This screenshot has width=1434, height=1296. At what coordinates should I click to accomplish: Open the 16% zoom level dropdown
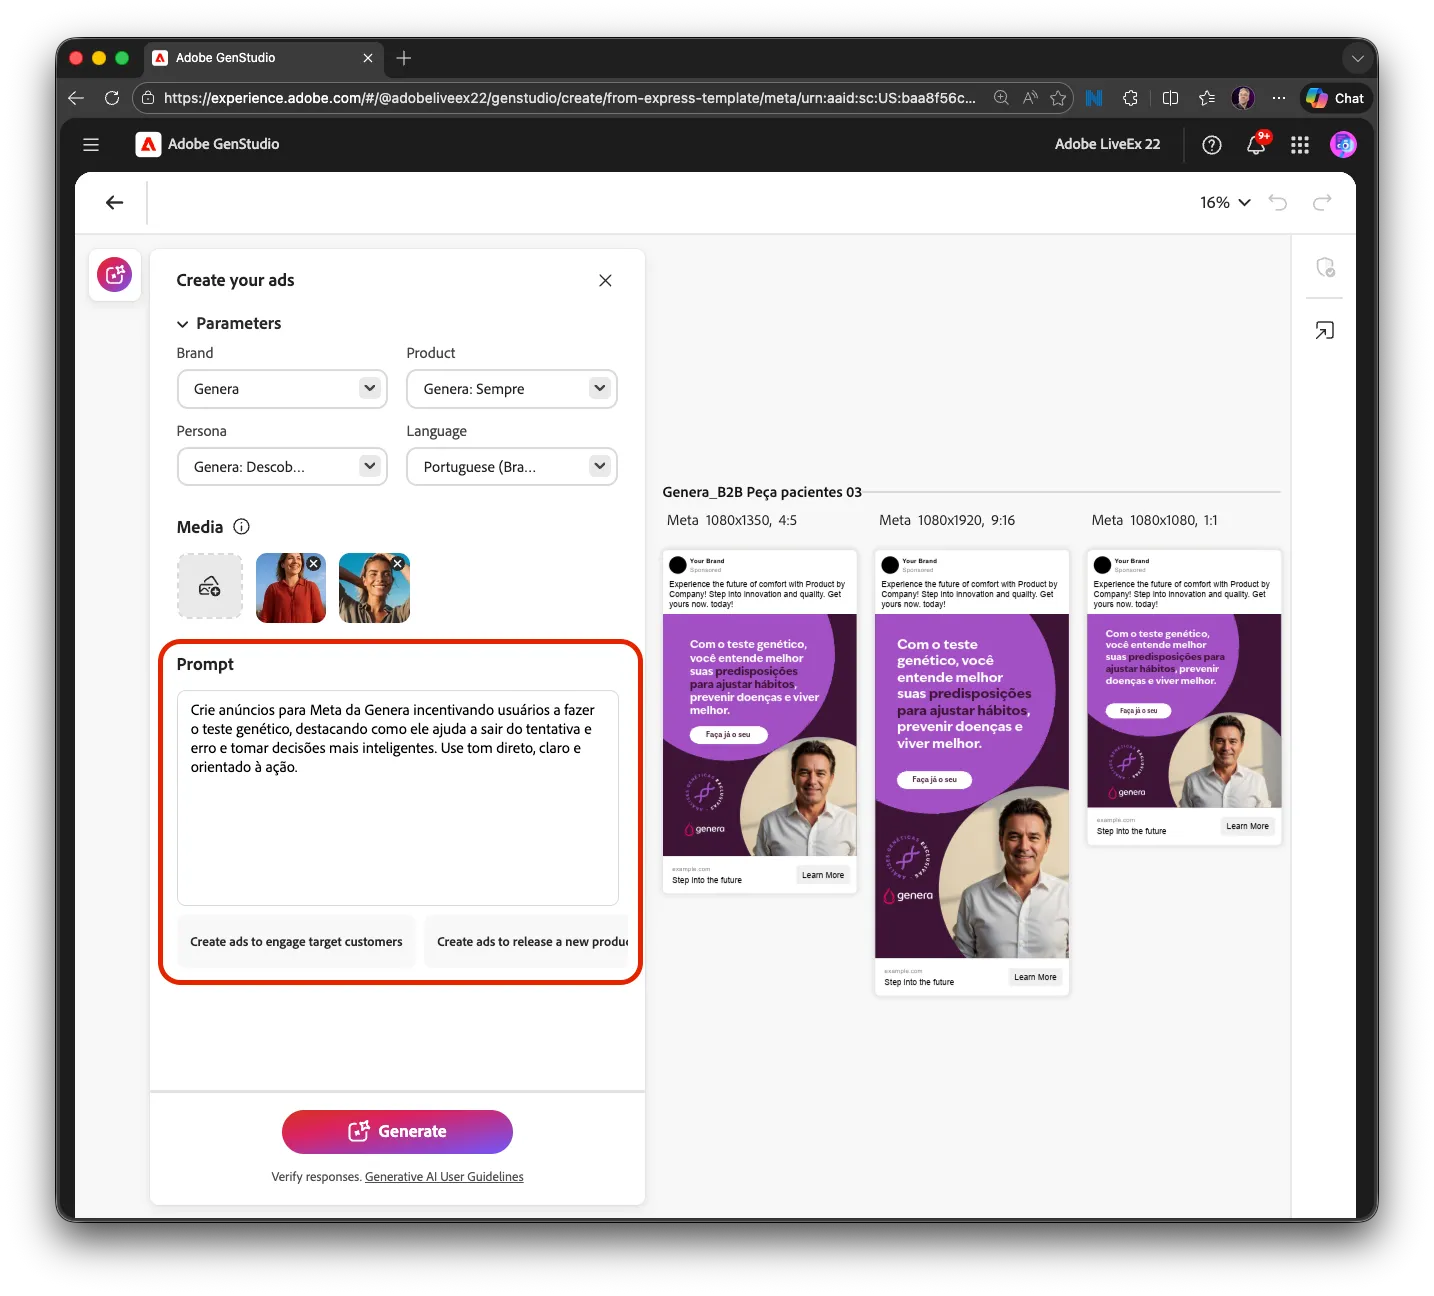pos(1225,203)
